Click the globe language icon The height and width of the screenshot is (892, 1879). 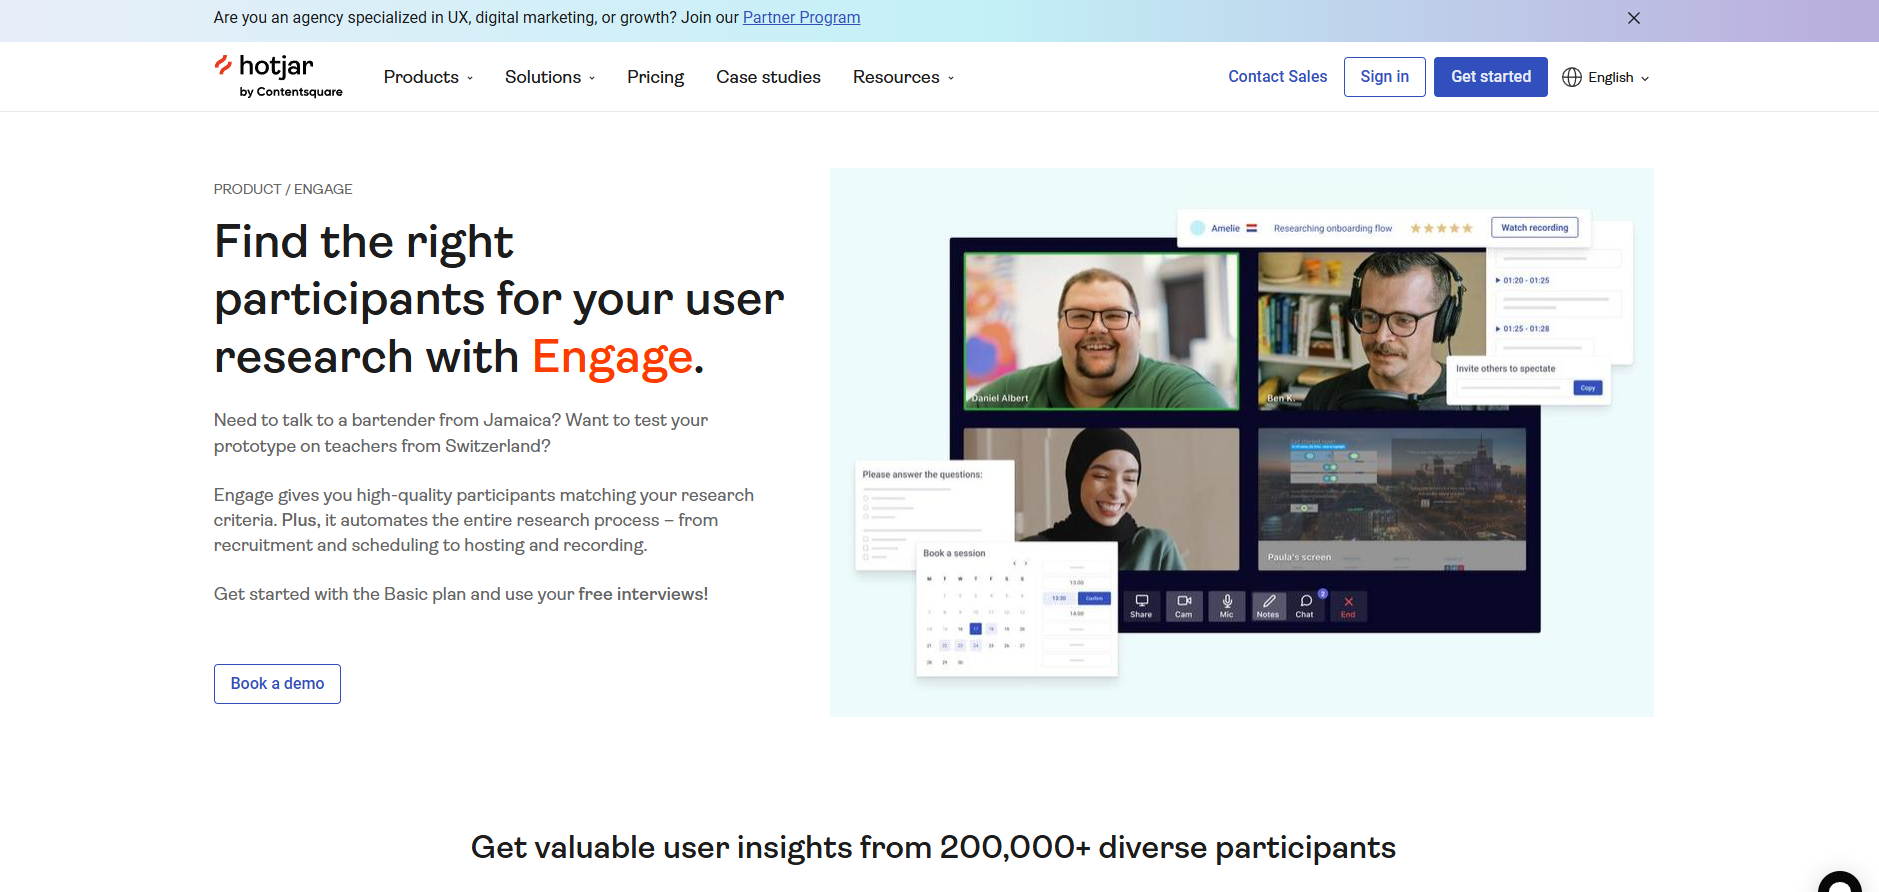[x=1572, y=77]
